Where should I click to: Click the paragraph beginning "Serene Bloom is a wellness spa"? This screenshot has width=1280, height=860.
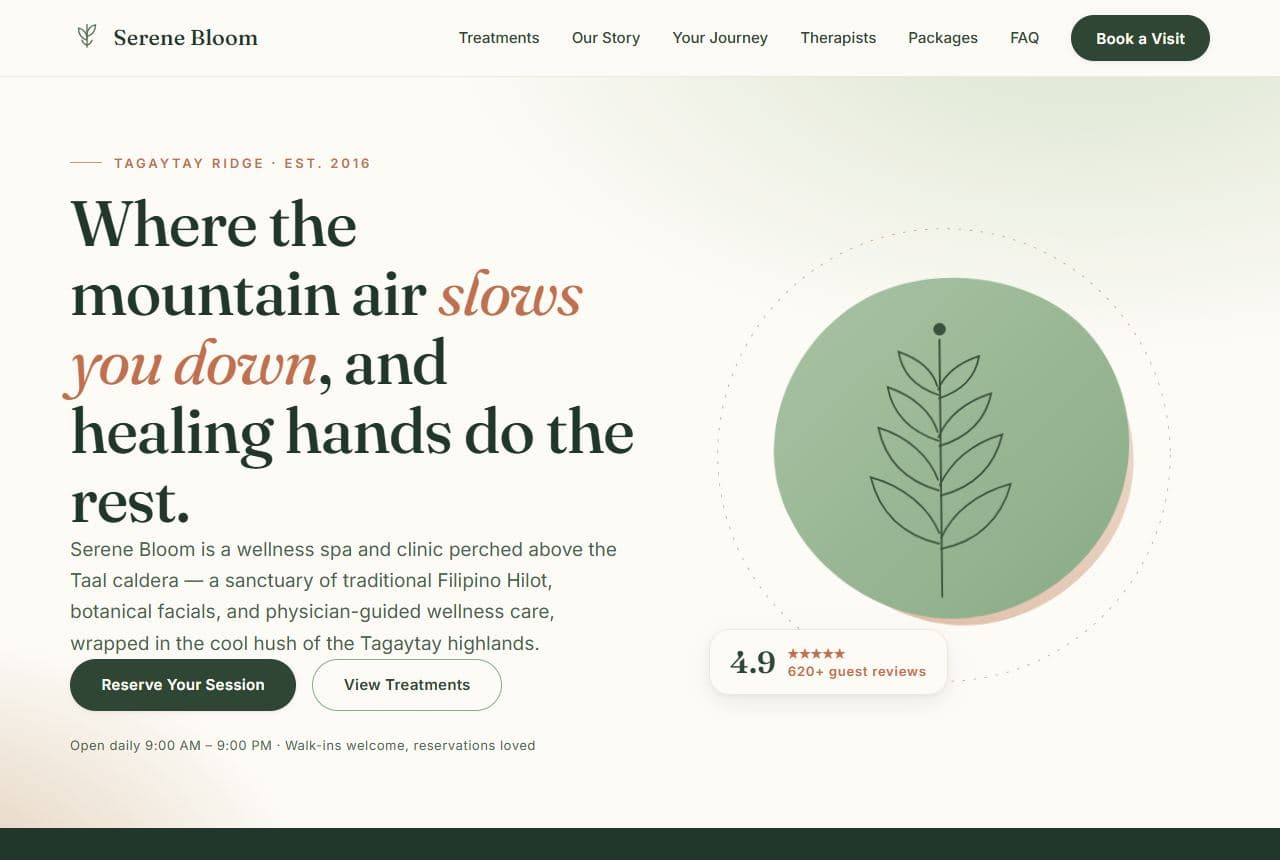click(x=343, y=596)
